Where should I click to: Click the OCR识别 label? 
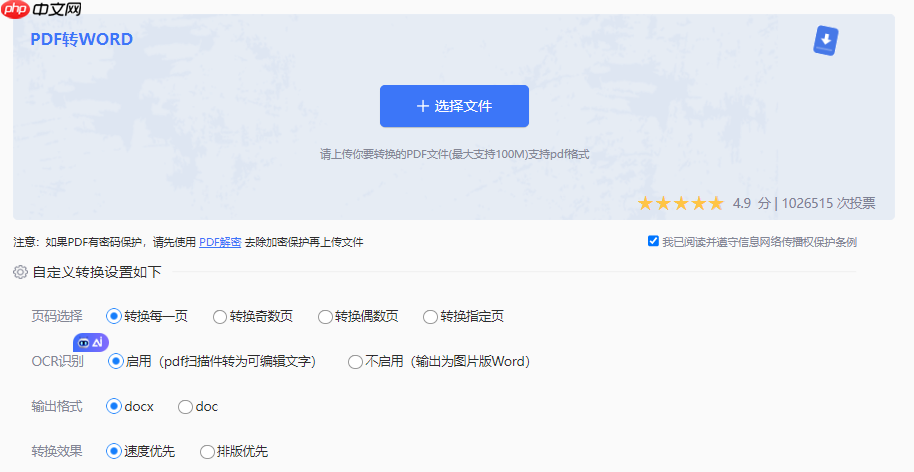point(57,361)
